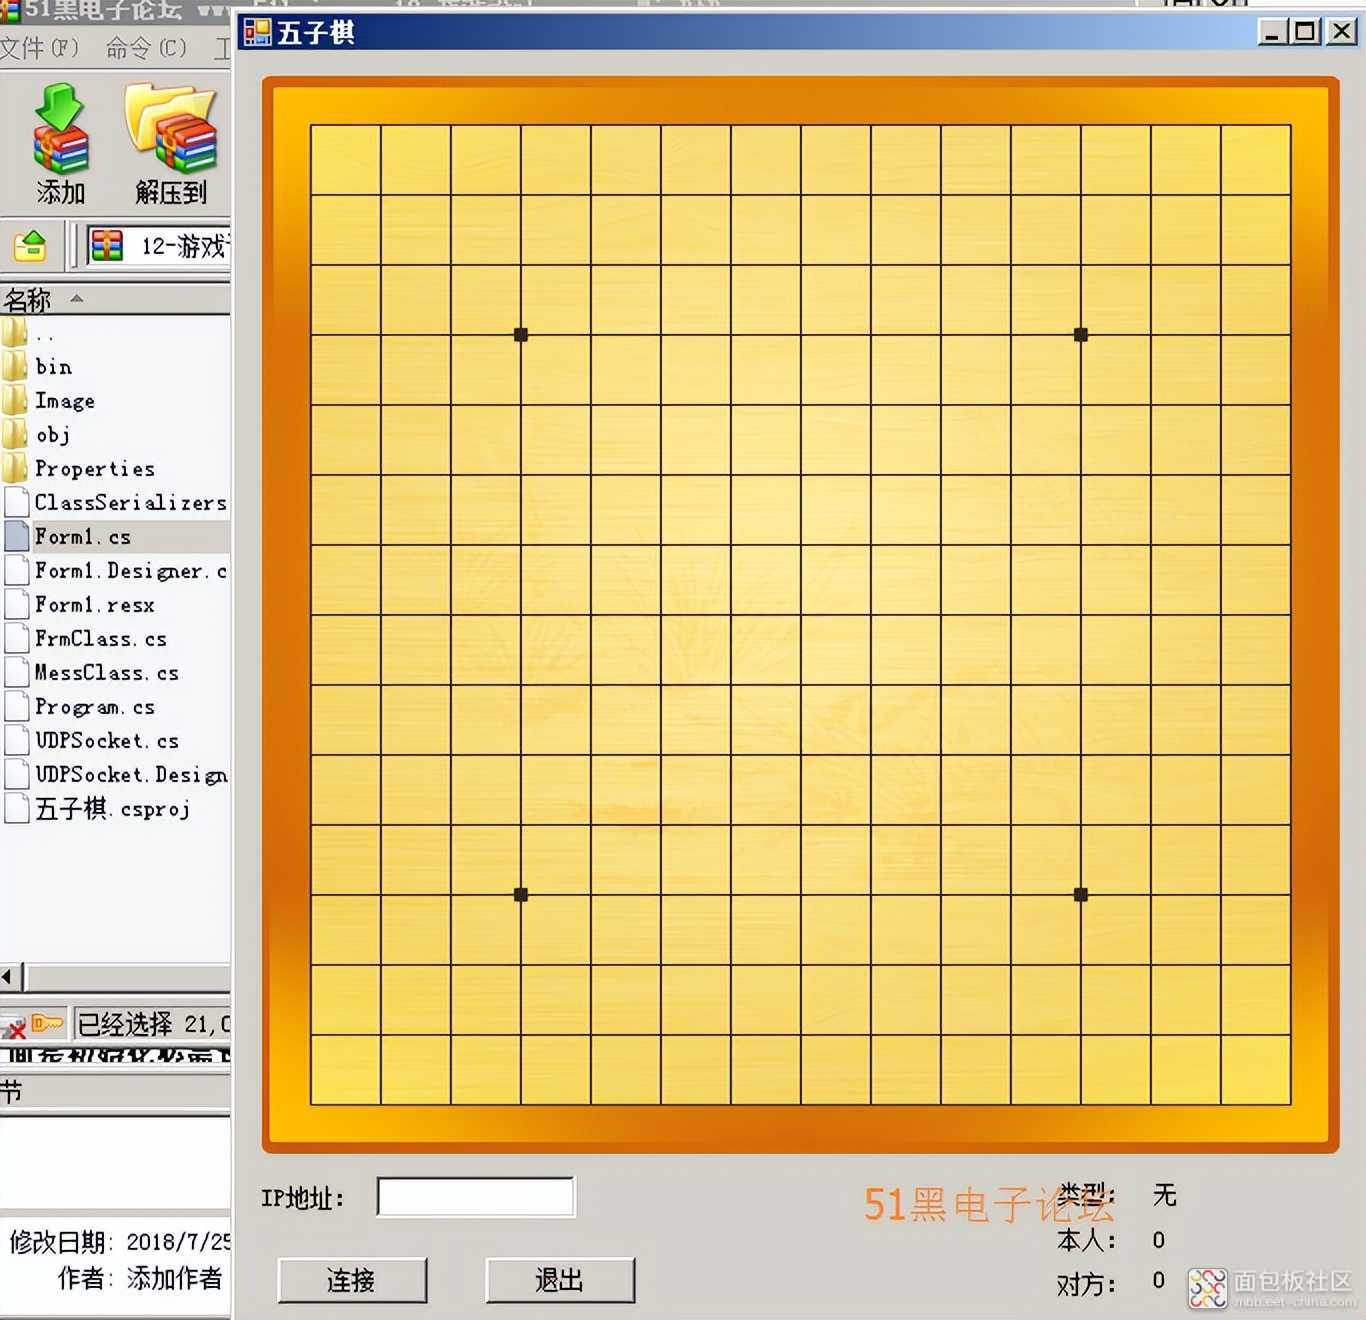Click the Form1.cs file icon
1366x1320 pixels.
(x=16, y=537)
